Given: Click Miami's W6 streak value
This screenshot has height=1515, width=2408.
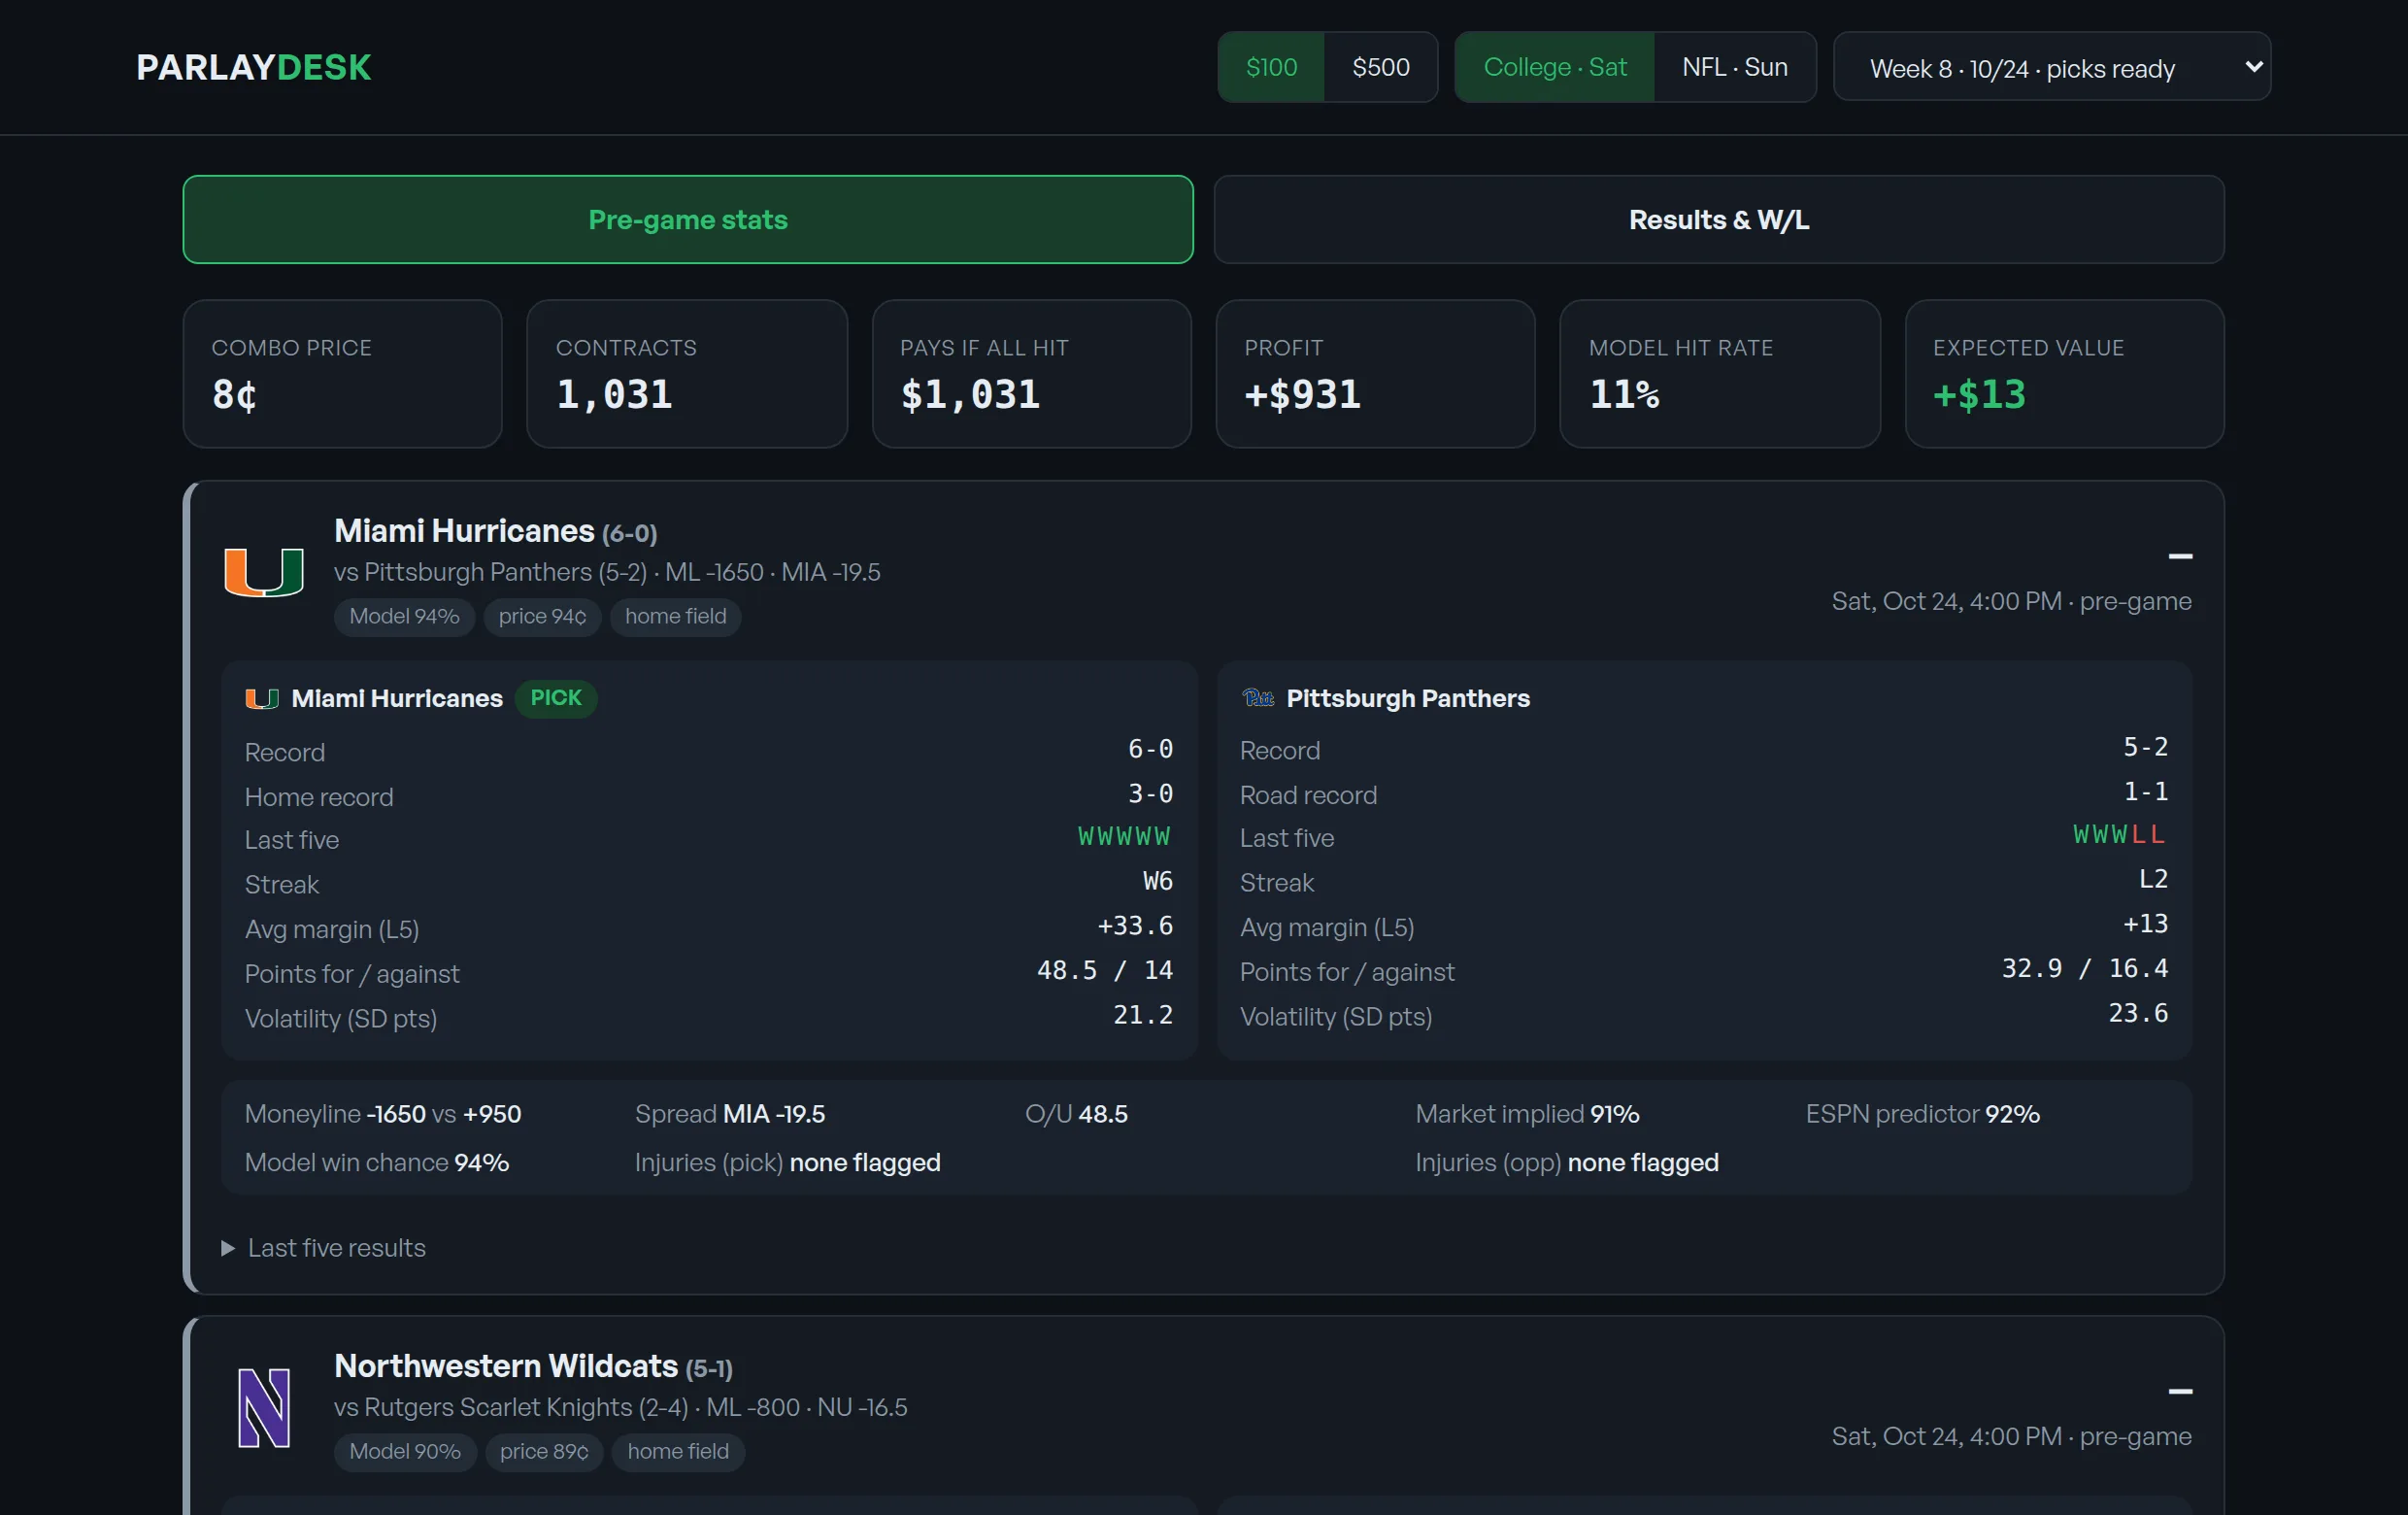Looking at the screenshot, I should tap(1157, 881).
